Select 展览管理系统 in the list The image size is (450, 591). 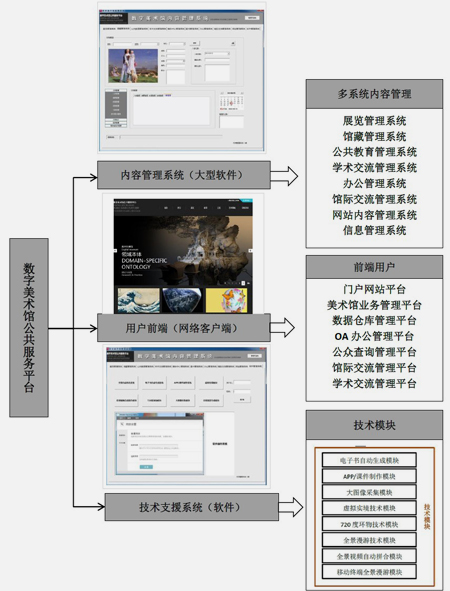click(x=374, y=121)
